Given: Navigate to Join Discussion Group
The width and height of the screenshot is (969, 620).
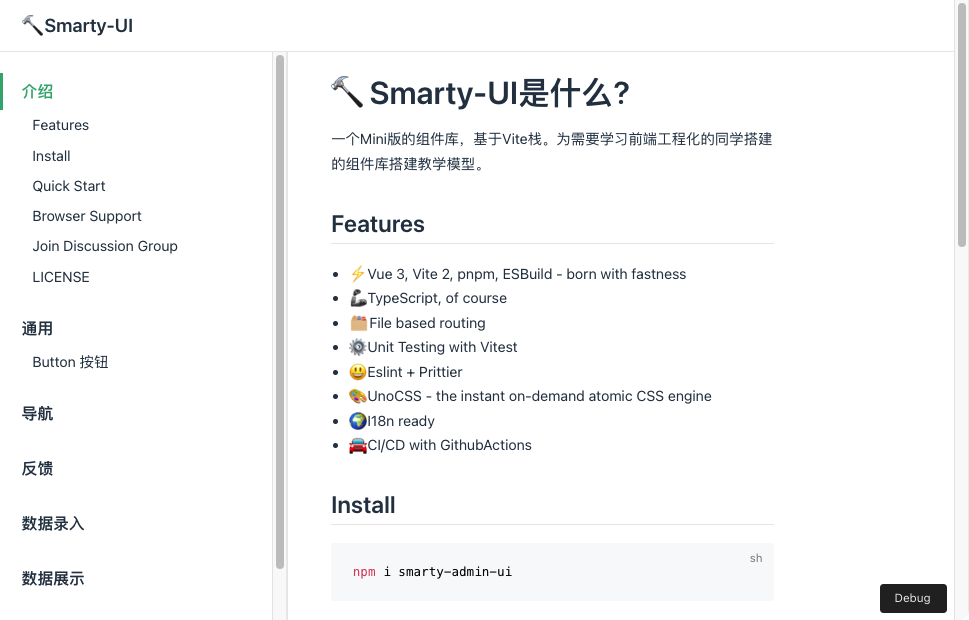Looking at the screenshot, I should tap(105, 246).
